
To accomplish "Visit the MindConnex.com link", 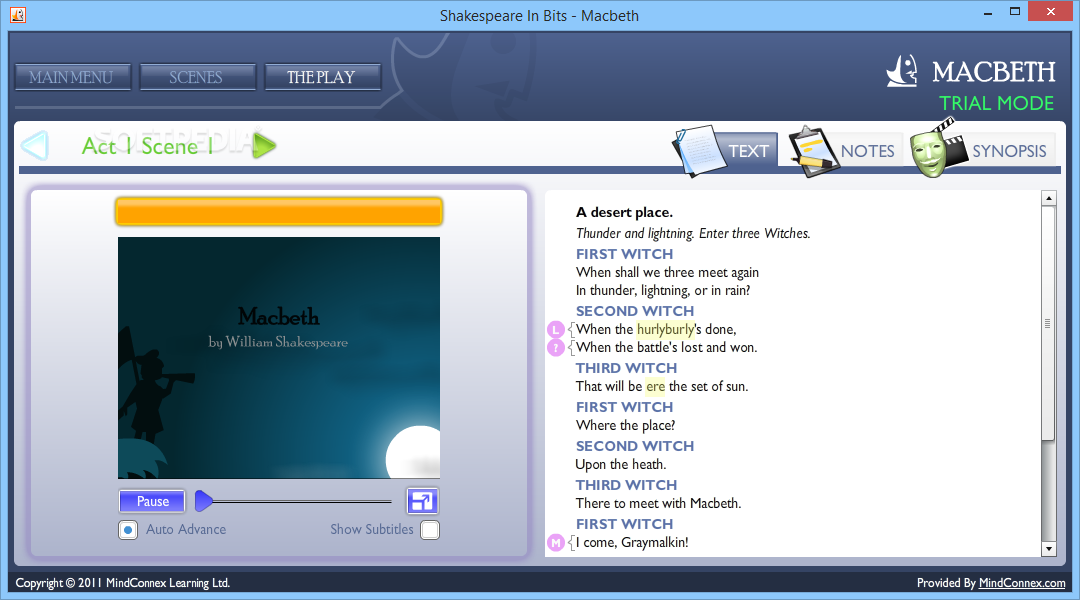I will coord(1022,583).
